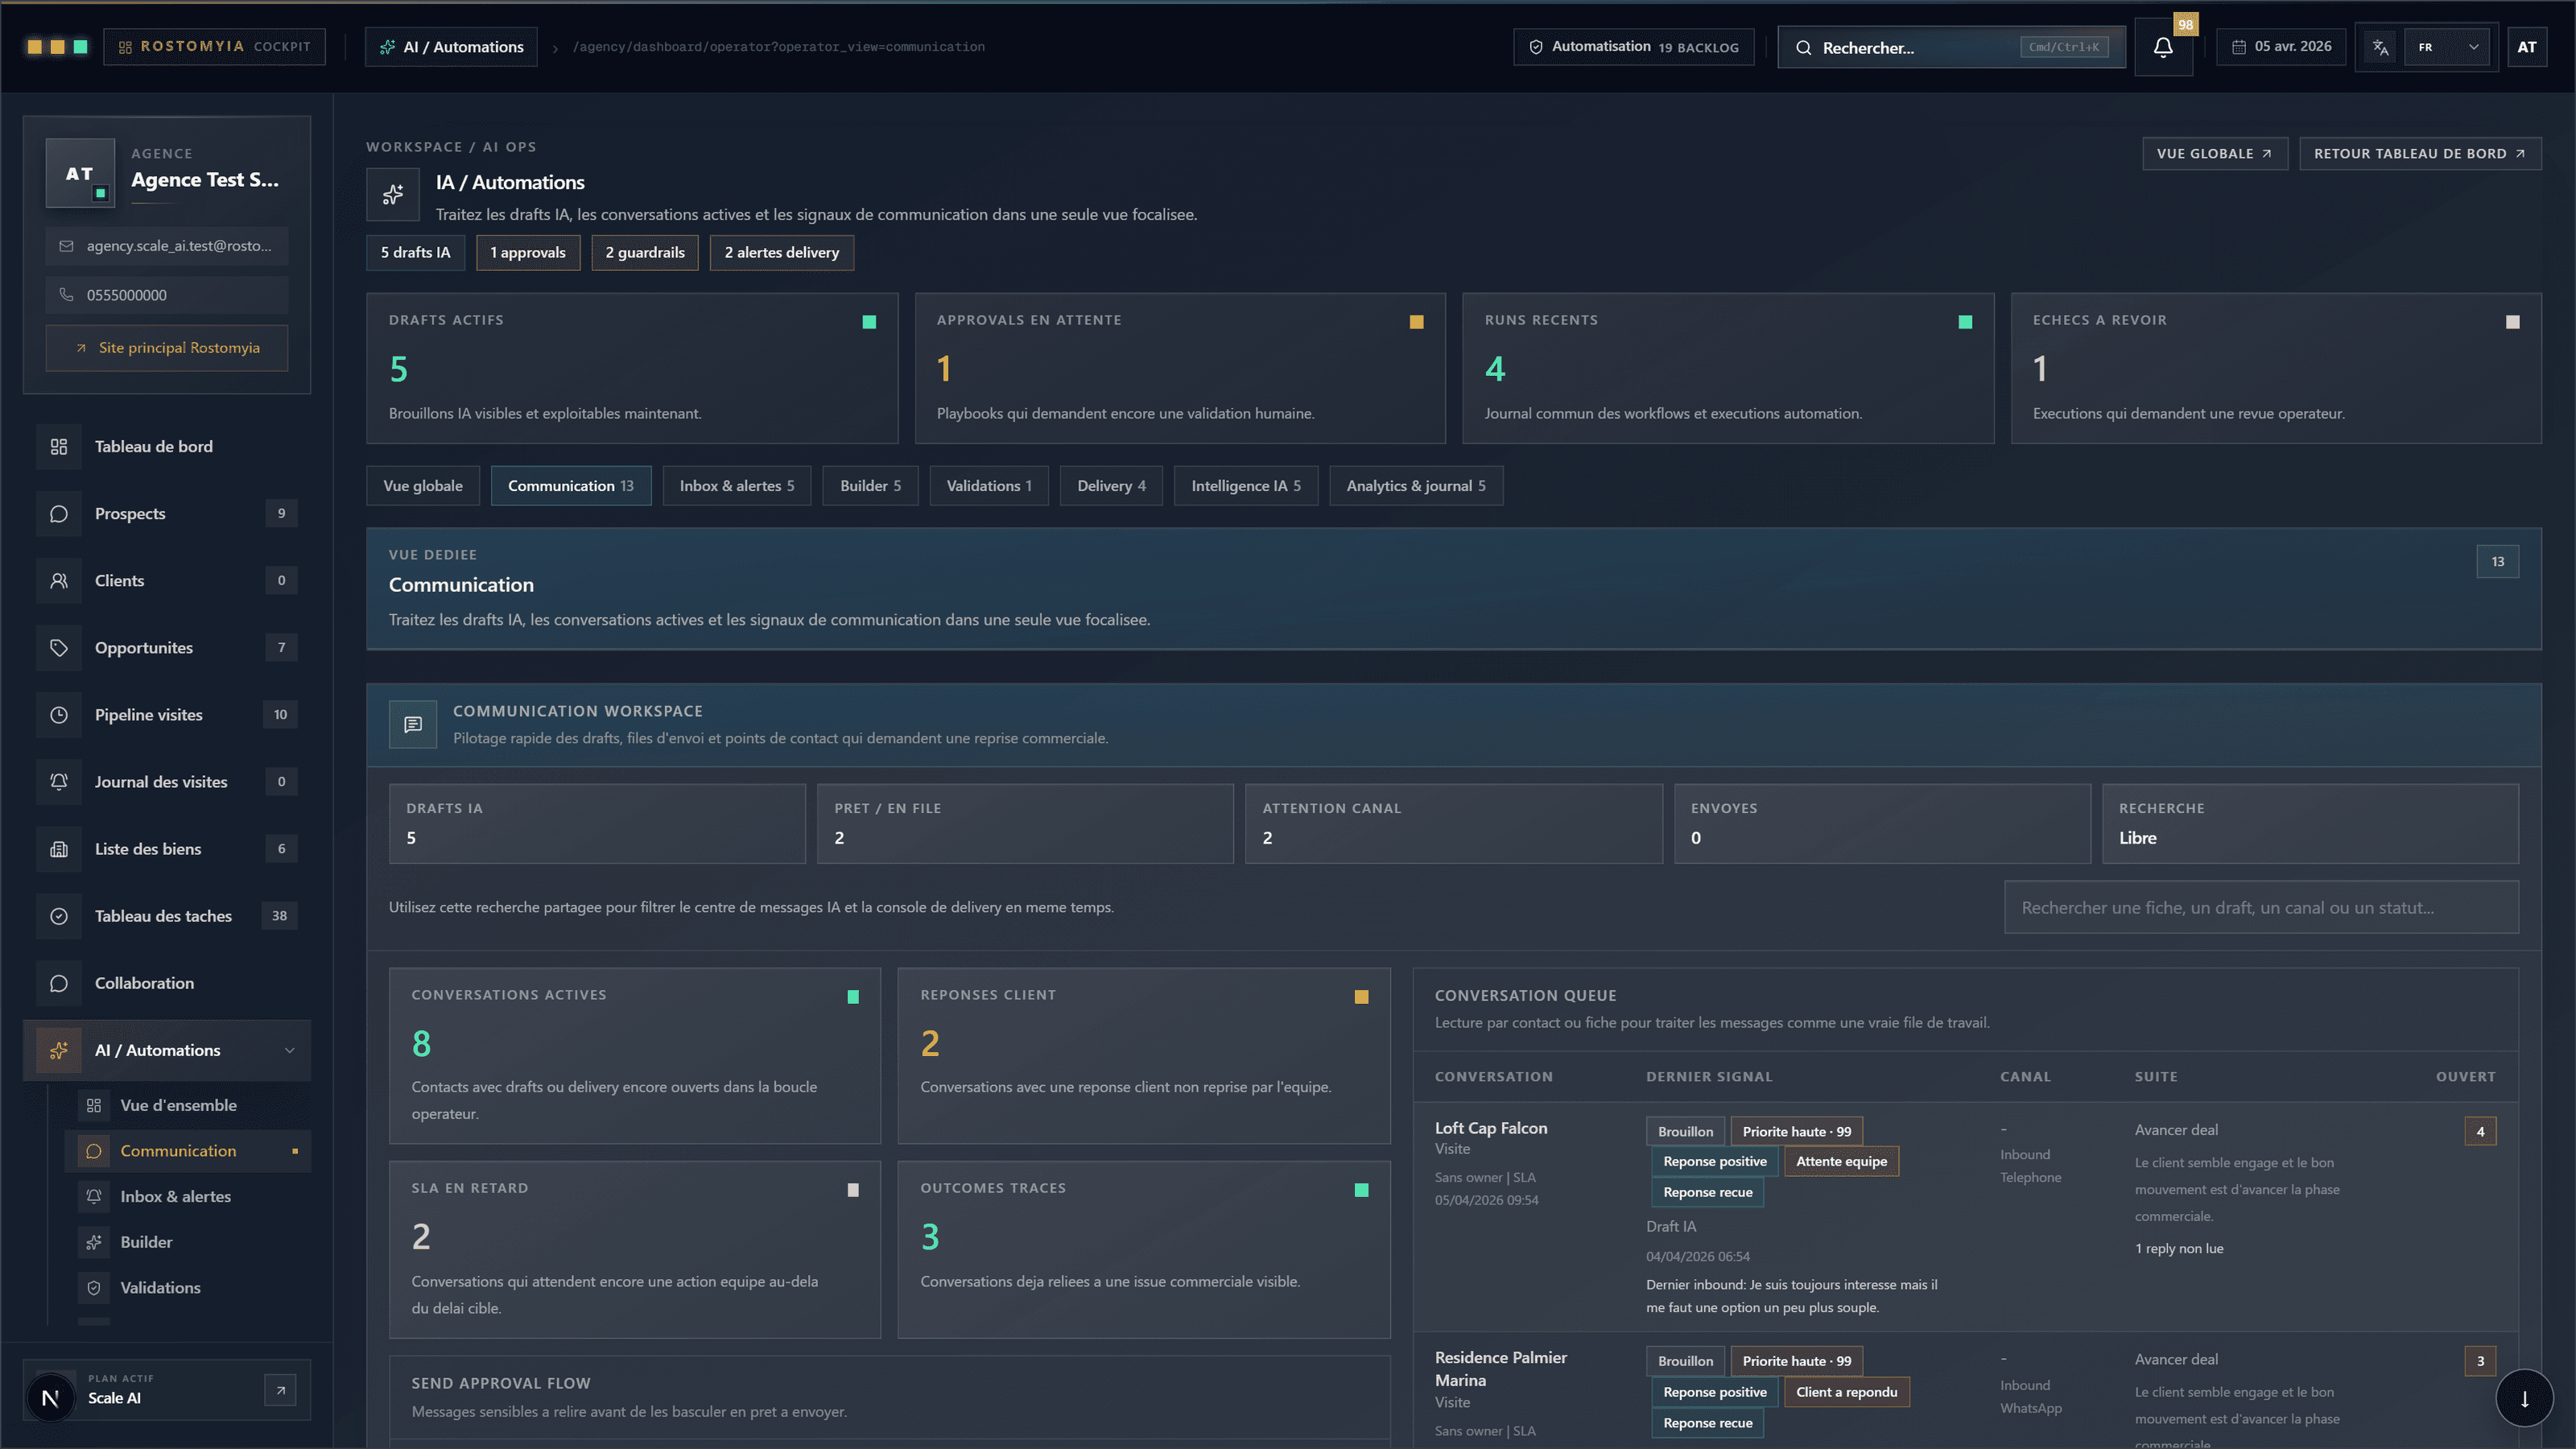The width and height of the screenshot is (2576, 1449).
Task: Open the Loft Cap Falcon conversation
Action: pyautogui.click(x=1490, y=1128)
